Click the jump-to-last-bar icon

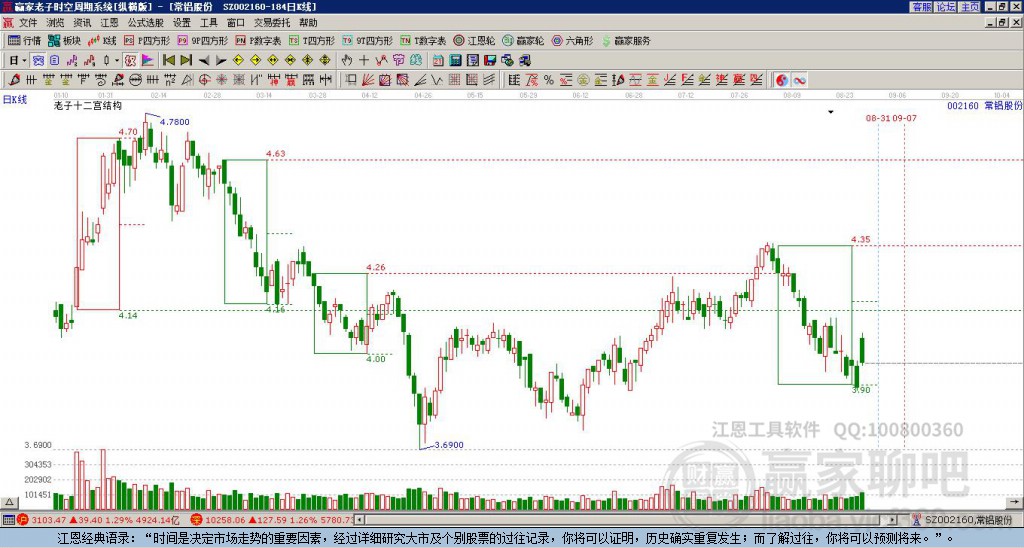[x=186, y=61]
